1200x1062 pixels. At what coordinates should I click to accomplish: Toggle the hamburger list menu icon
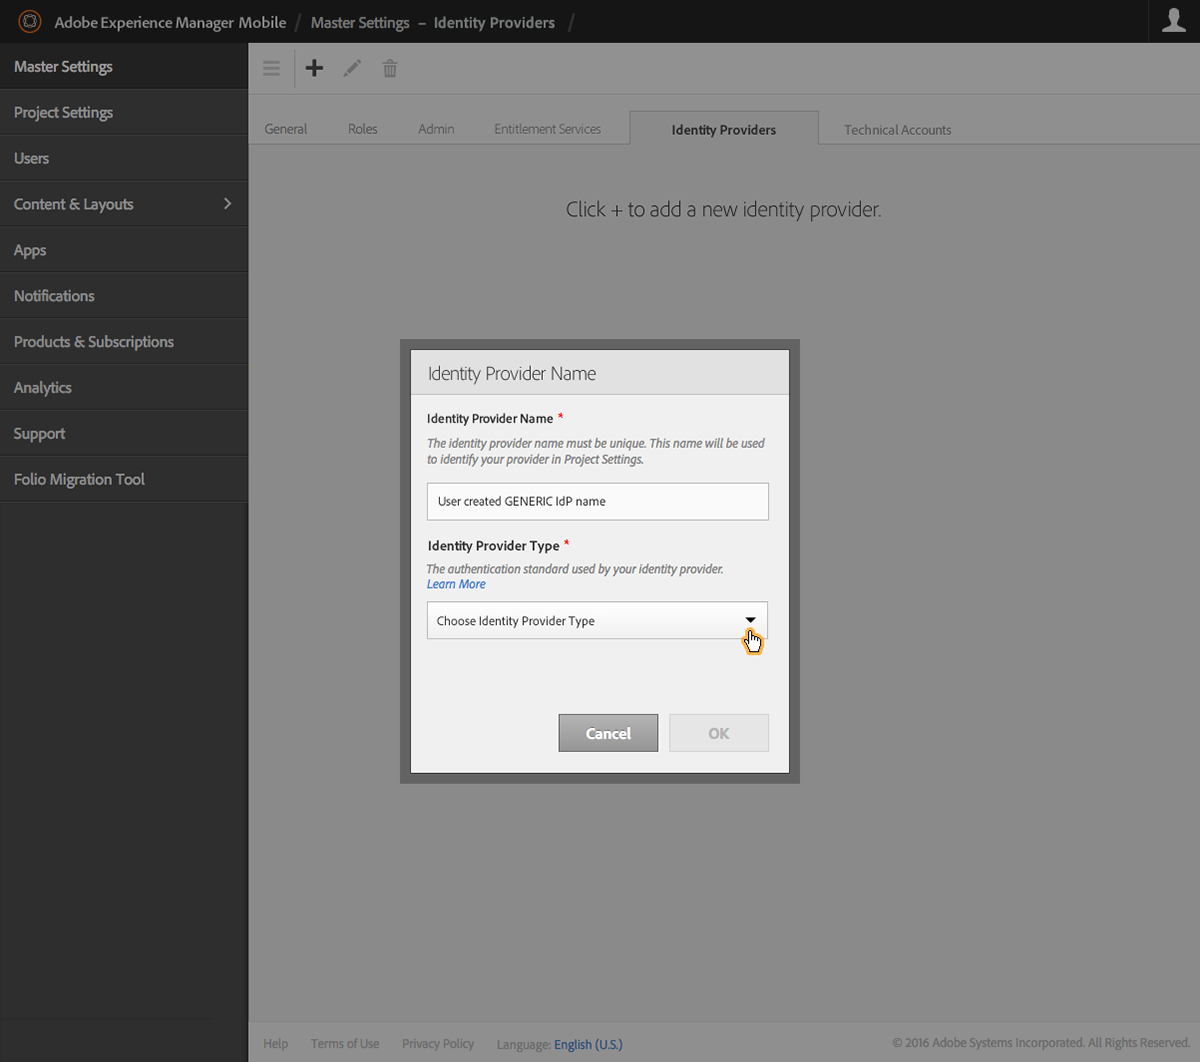271,68
